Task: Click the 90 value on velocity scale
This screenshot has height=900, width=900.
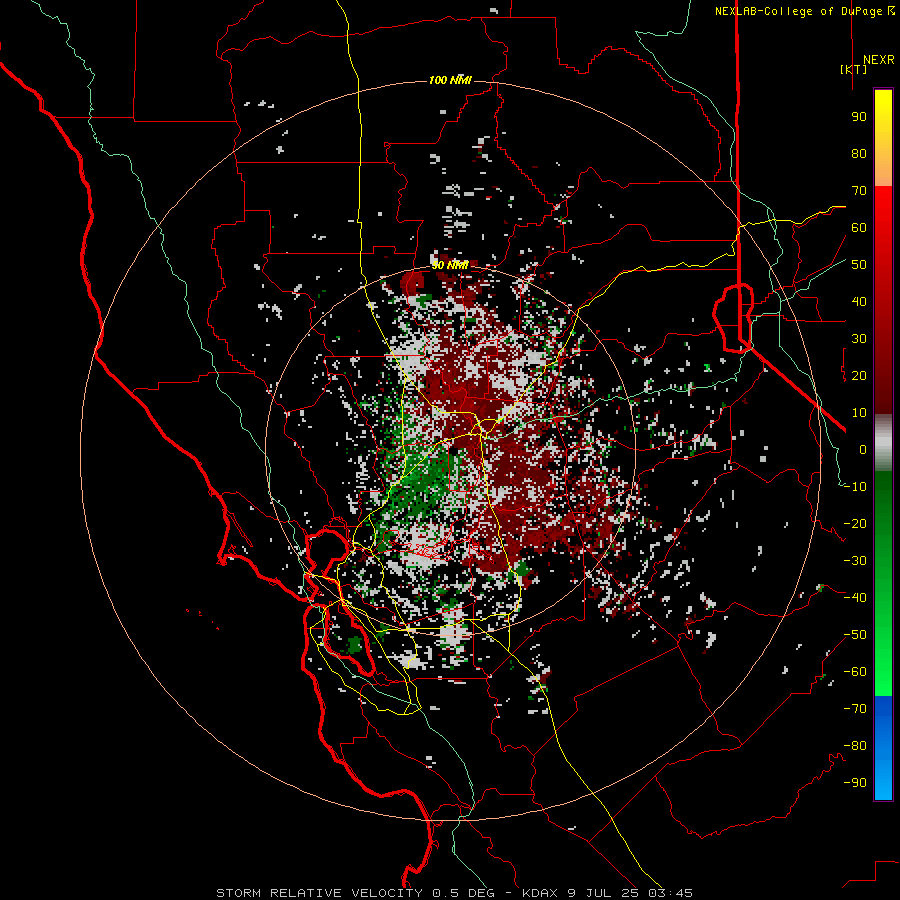Action: [x=859, y=117]
